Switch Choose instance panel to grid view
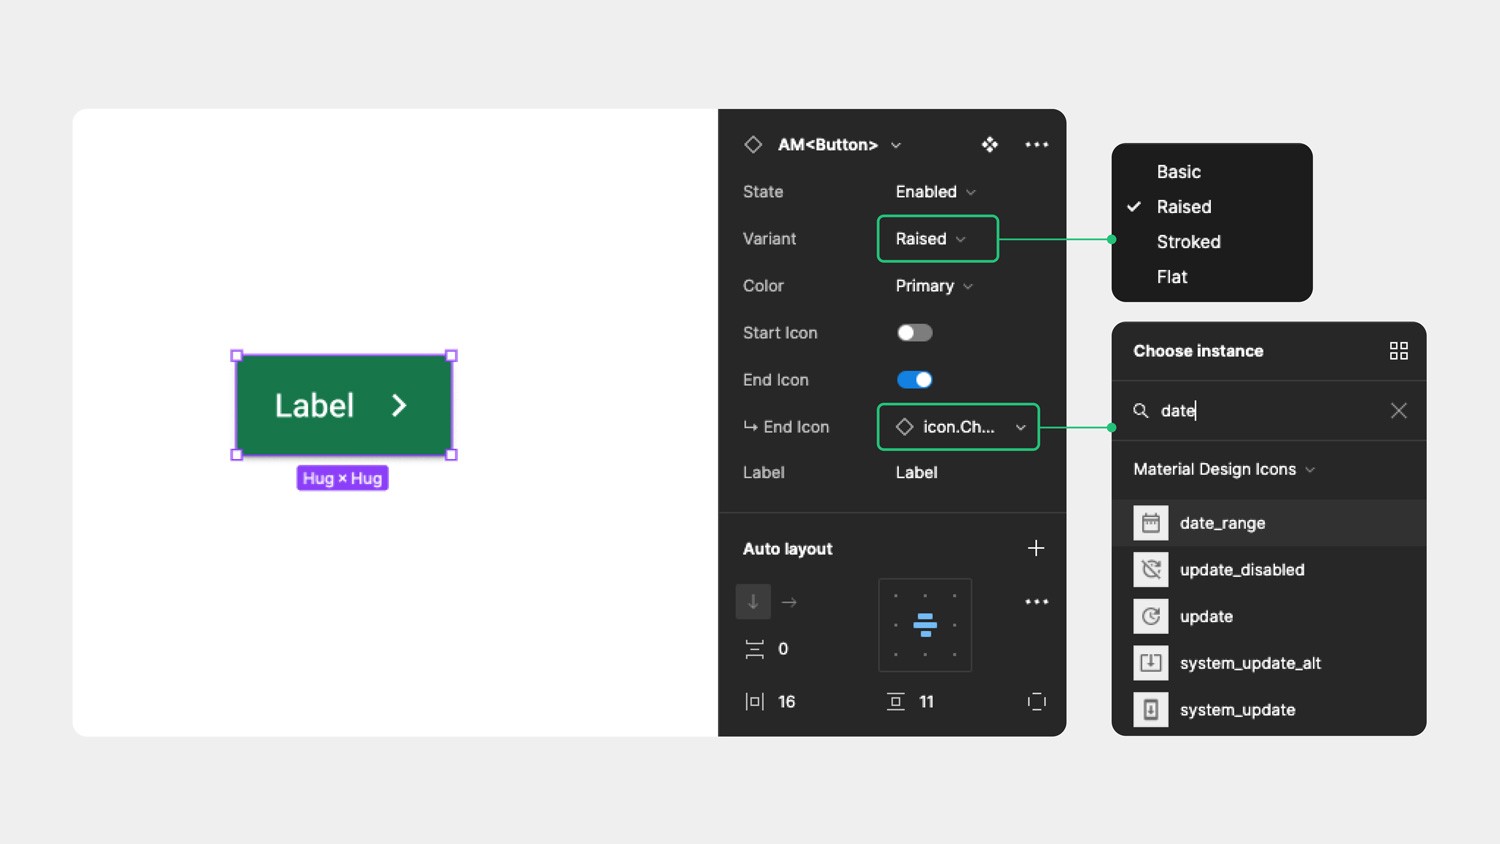1500x844 pixels. tap(1398, 351)
